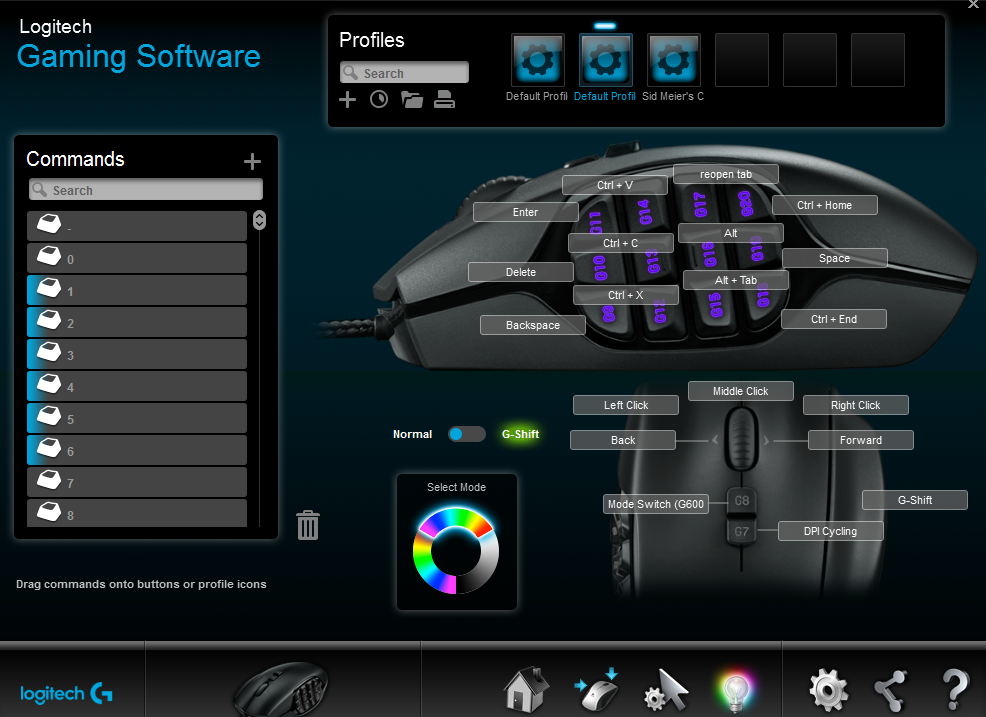Add a new command with the plus icon

tap(252, 162)
